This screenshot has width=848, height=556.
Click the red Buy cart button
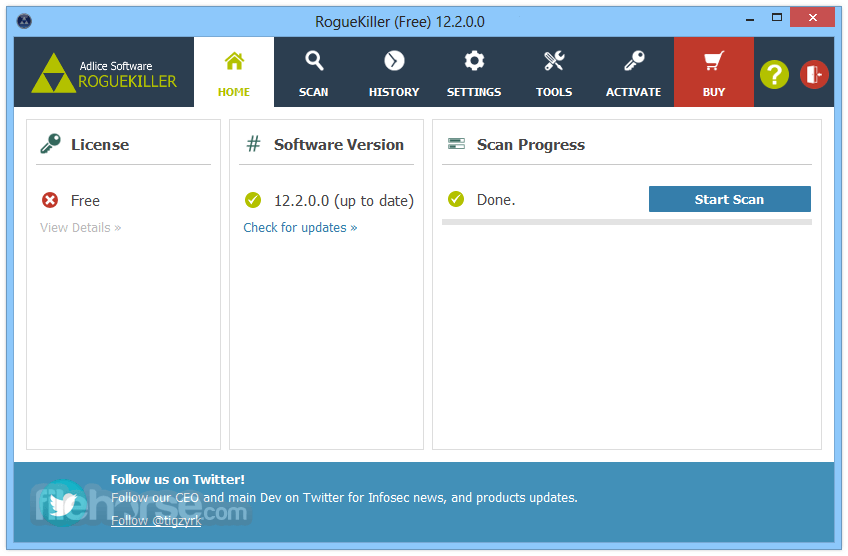pyautogui.click(x=714, y=72)
